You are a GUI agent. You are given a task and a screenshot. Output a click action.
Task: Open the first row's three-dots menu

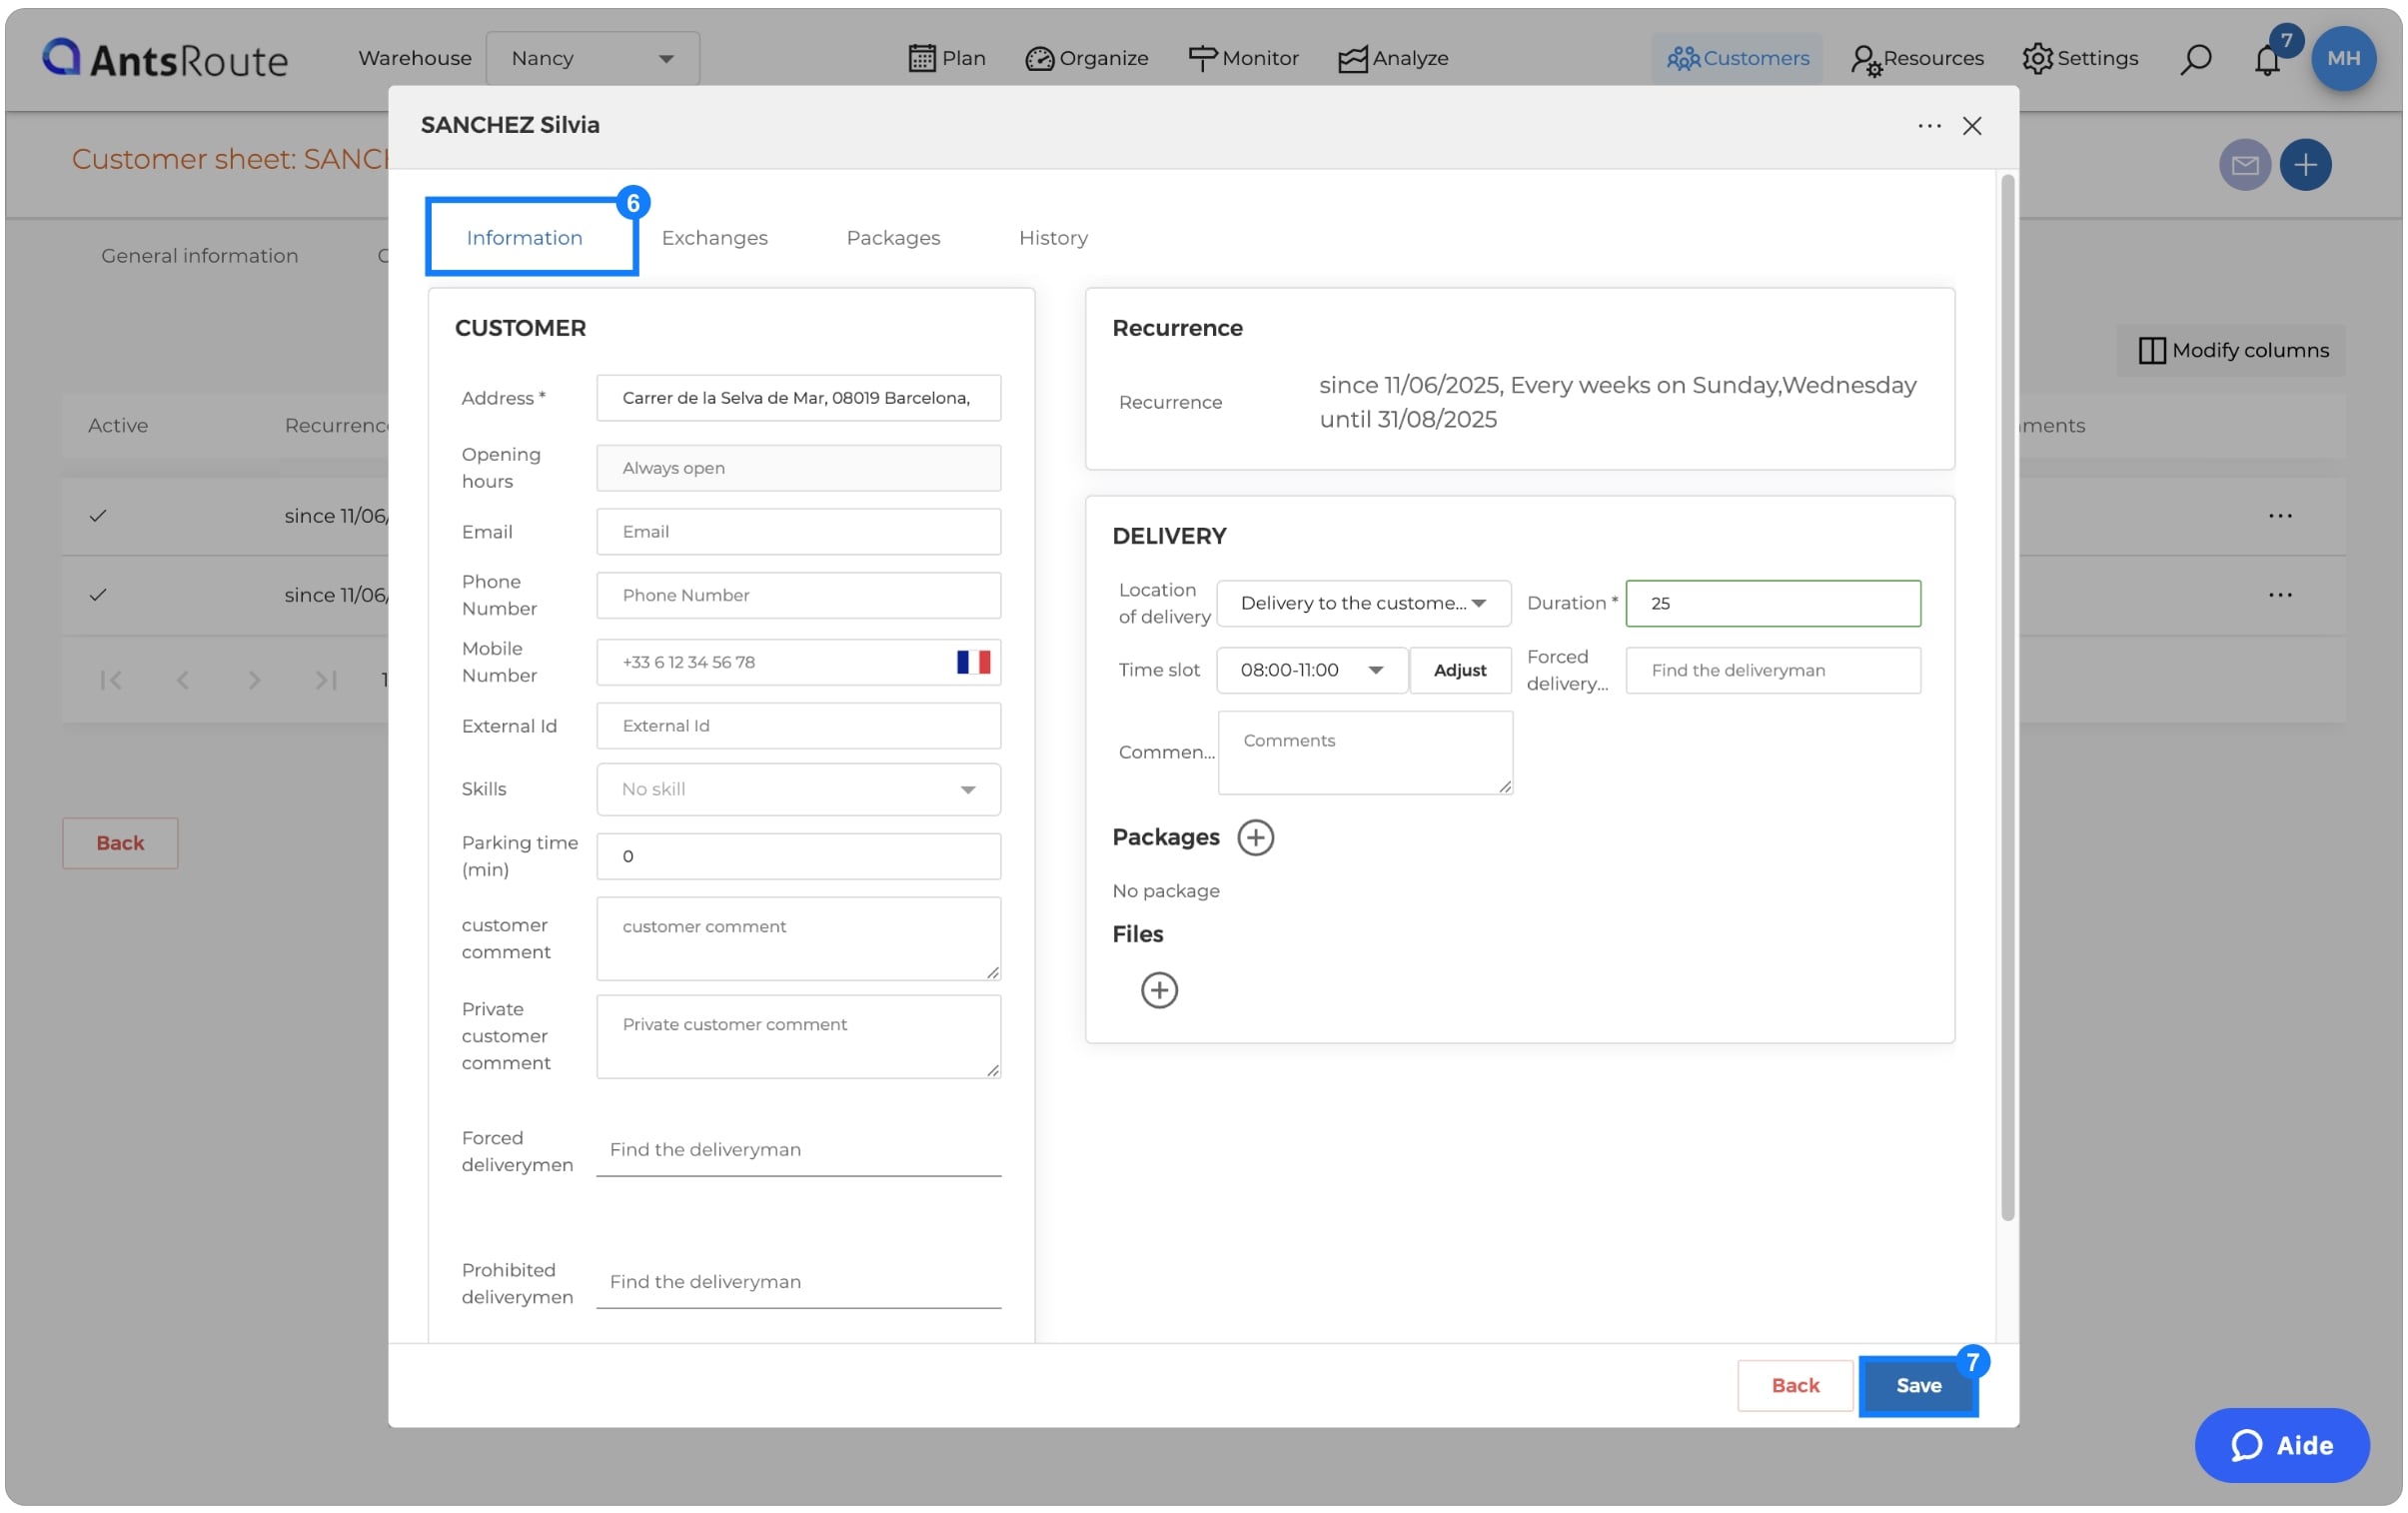pos(2279,516)
